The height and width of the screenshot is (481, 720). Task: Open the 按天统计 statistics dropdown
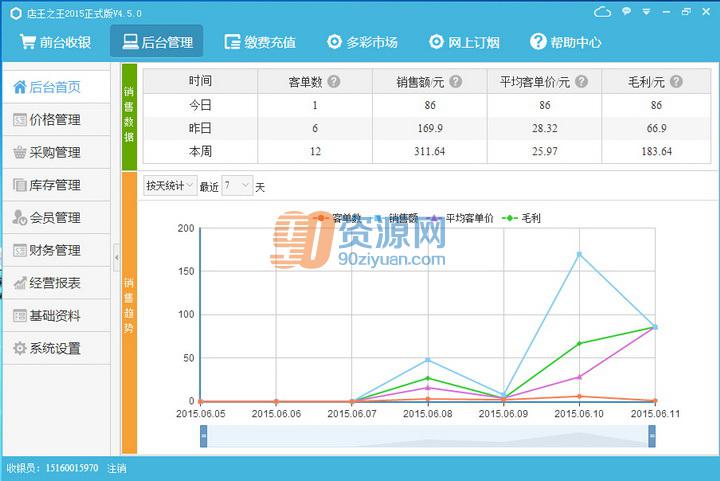[170, 185]
